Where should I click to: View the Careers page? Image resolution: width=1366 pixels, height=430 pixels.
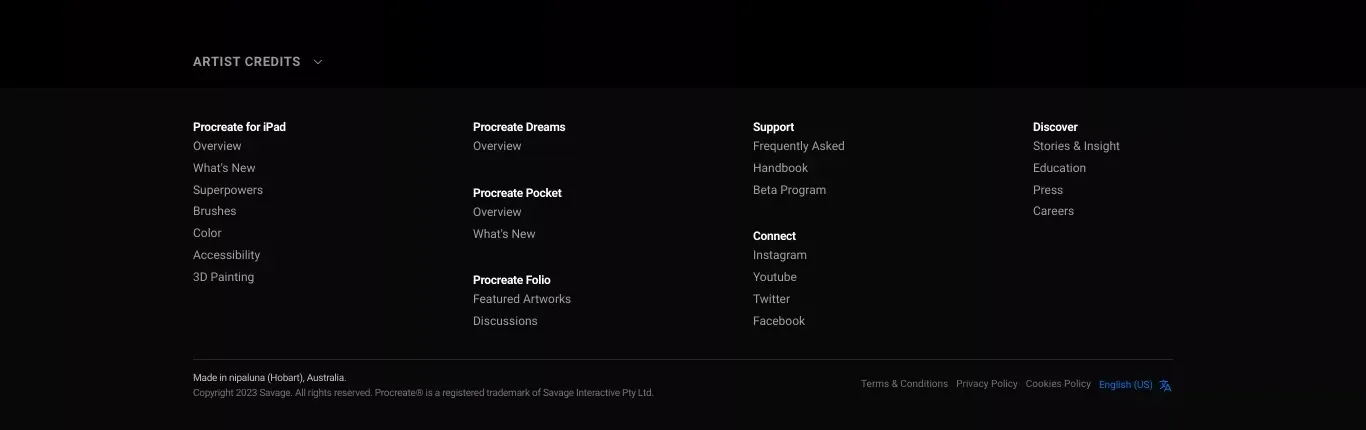1053,211
